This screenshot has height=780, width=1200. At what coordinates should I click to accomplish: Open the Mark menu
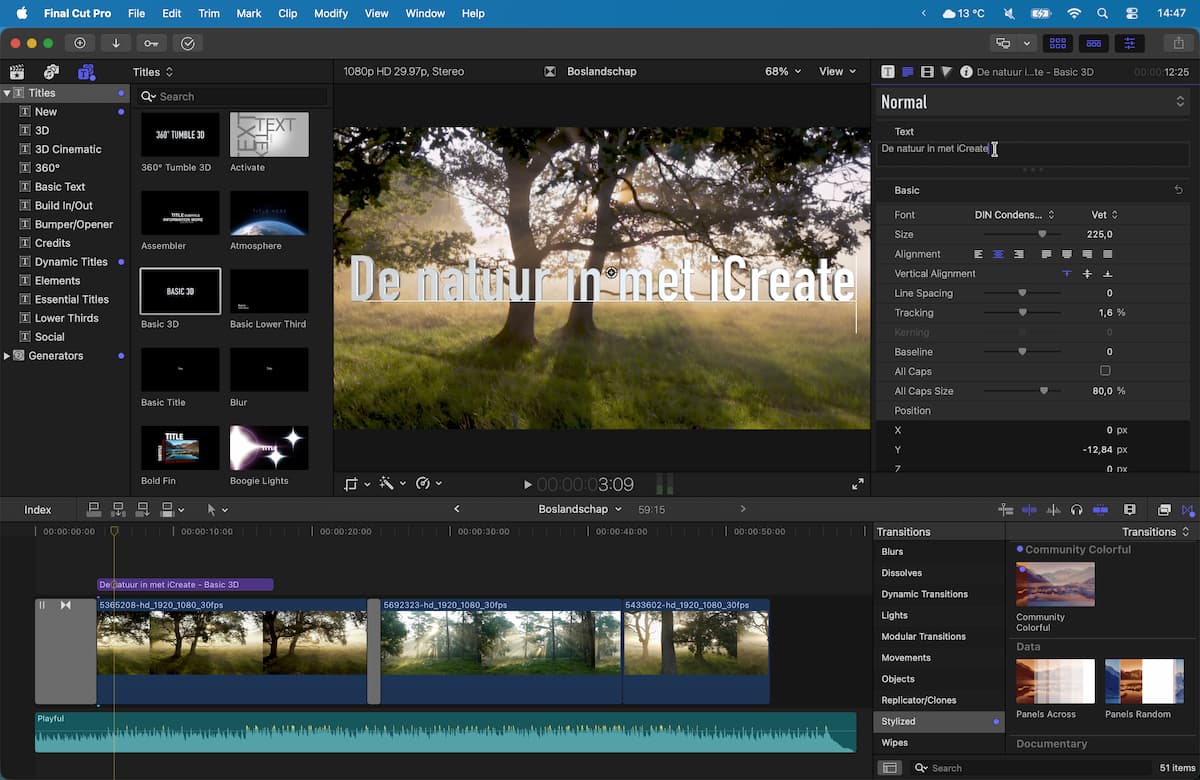[249, 13]
